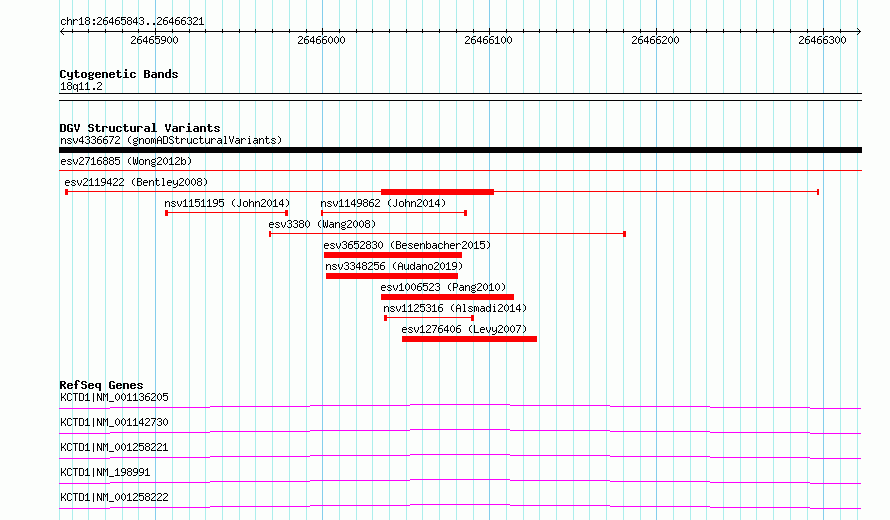Click ruler position label 26466300
Viewport: 890px width, 520px height.
pyautogui.click(x=822, y=40)
